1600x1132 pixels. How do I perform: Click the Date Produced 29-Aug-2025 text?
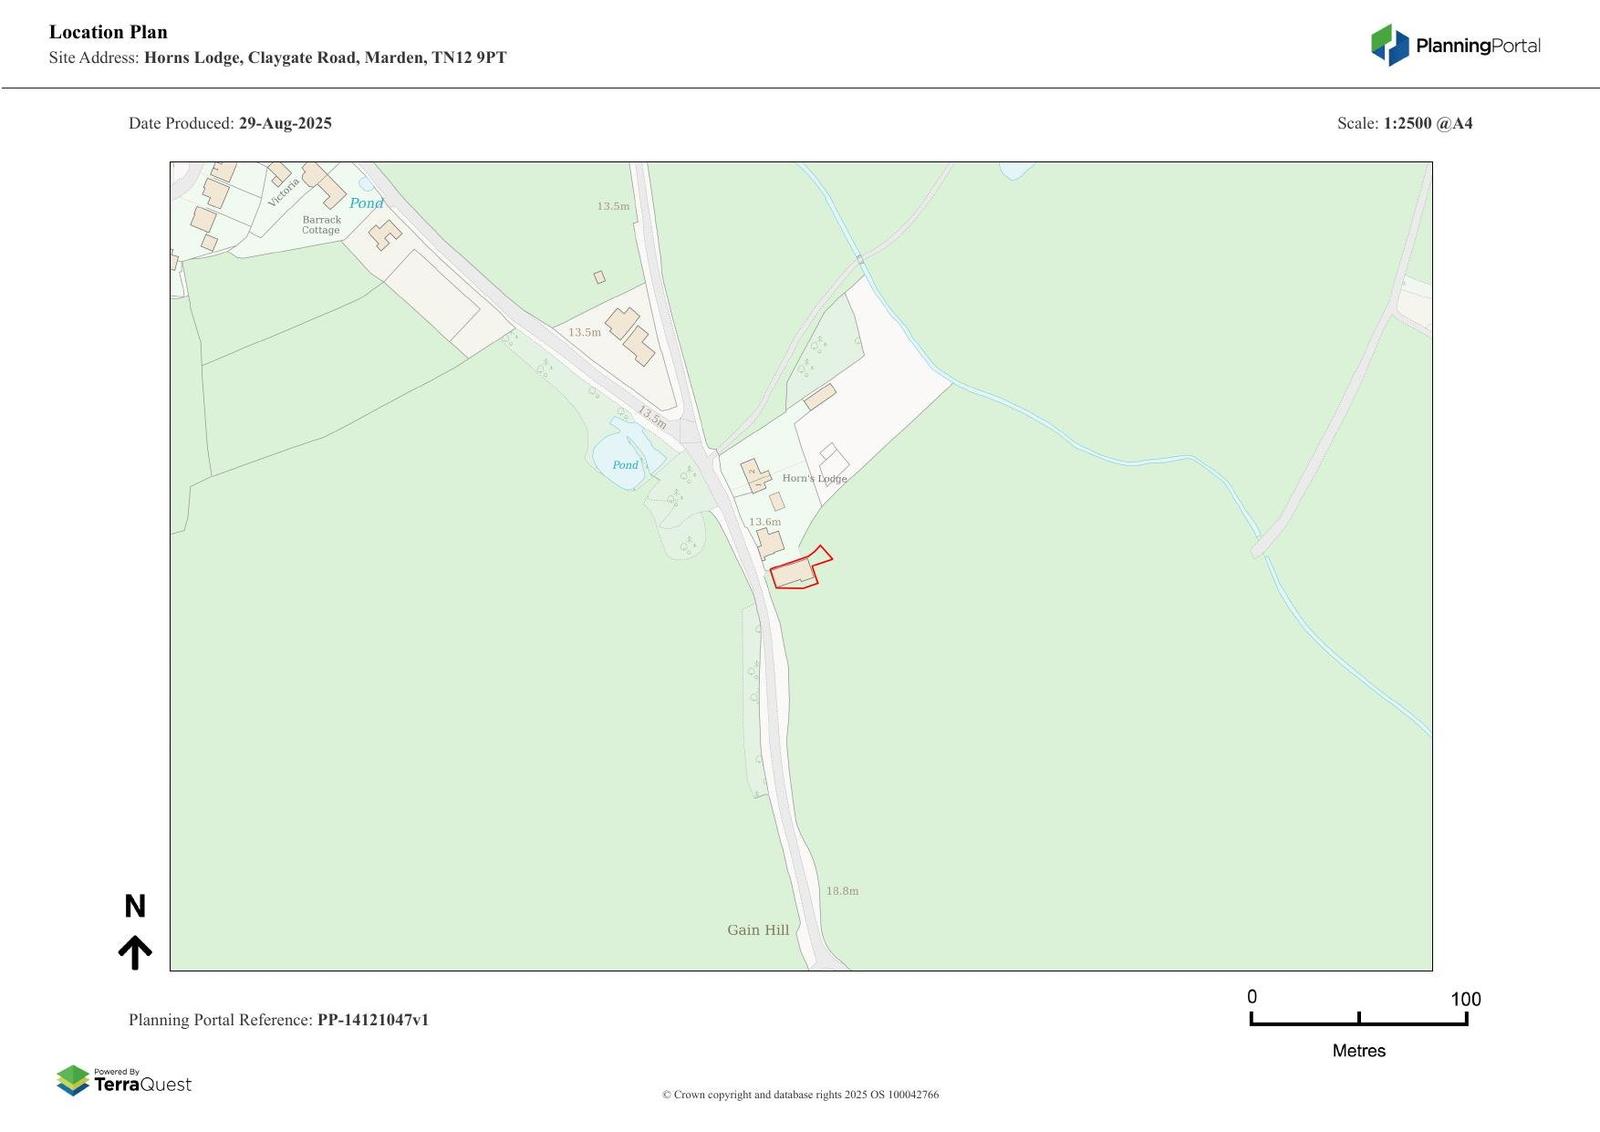[230, 124]
